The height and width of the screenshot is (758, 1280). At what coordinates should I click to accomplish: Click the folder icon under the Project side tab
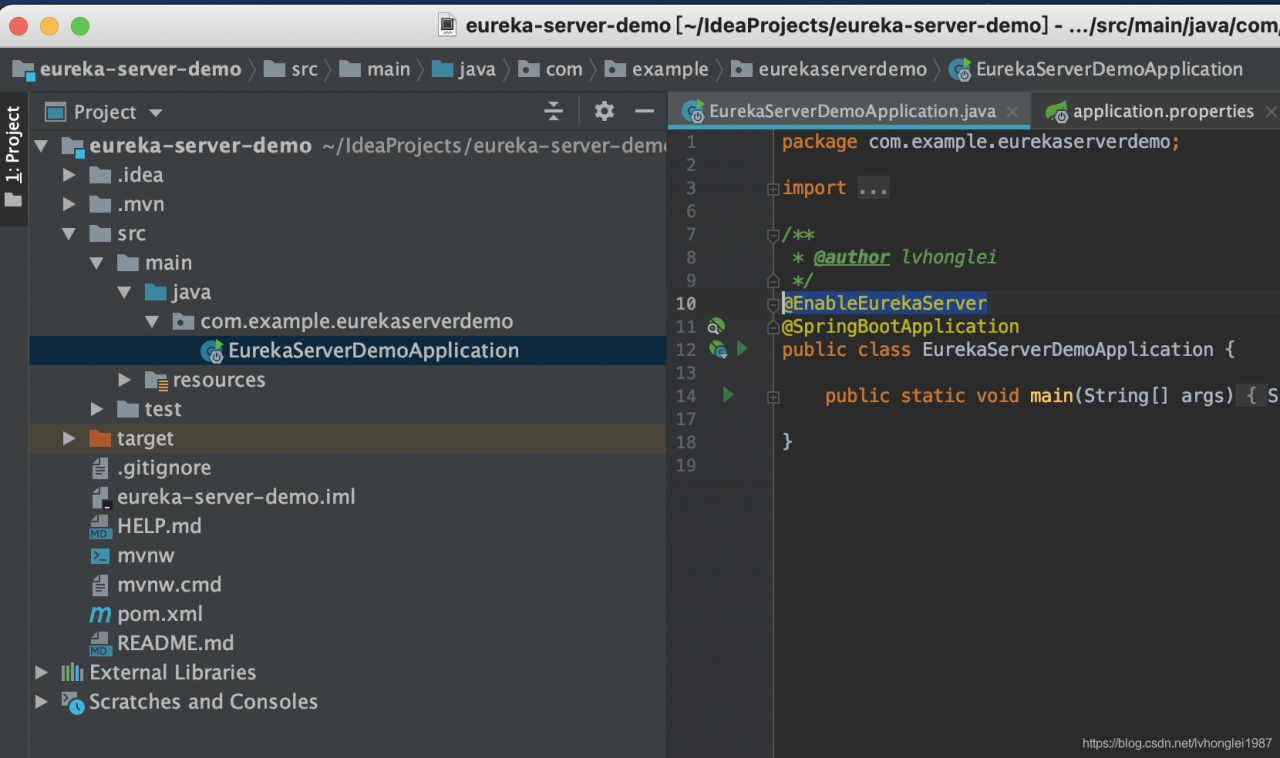pos(13,200)
